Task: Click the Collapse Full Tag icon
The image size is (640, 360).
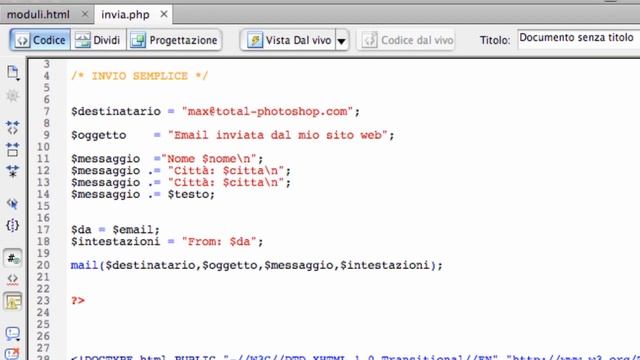Action: 13,127
